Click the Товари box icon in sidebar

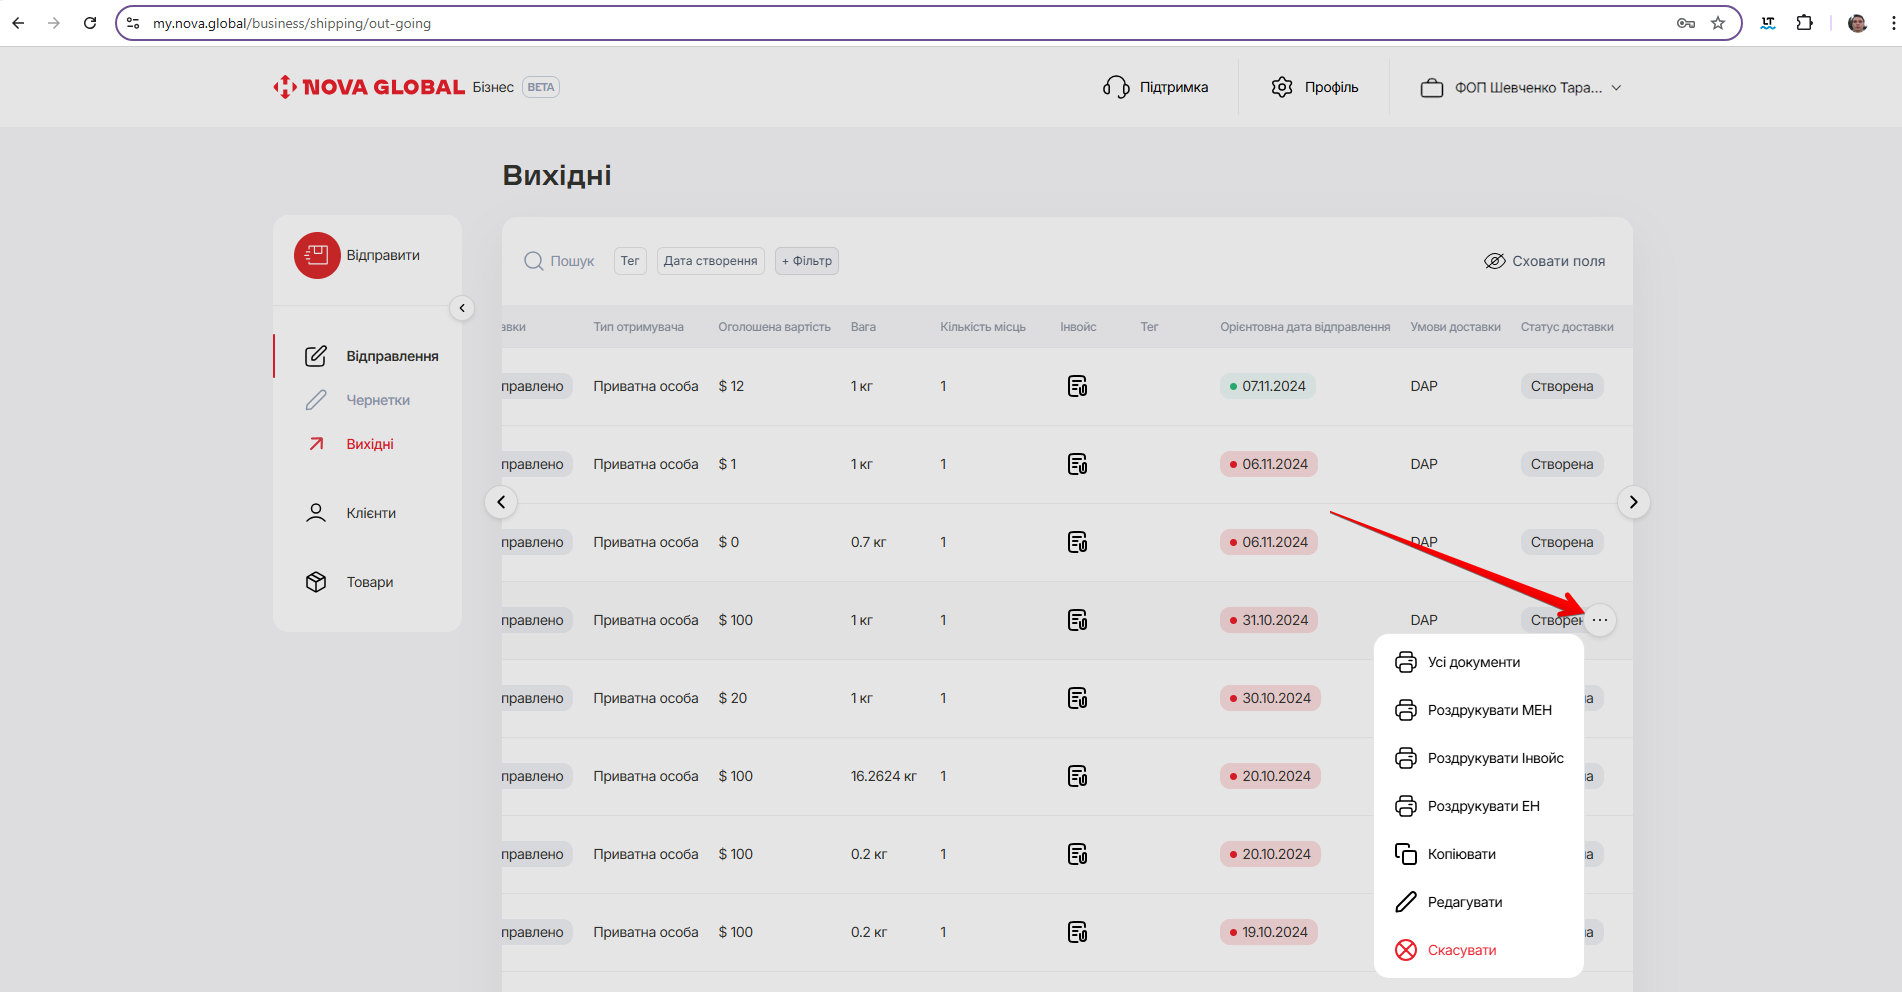316,583
